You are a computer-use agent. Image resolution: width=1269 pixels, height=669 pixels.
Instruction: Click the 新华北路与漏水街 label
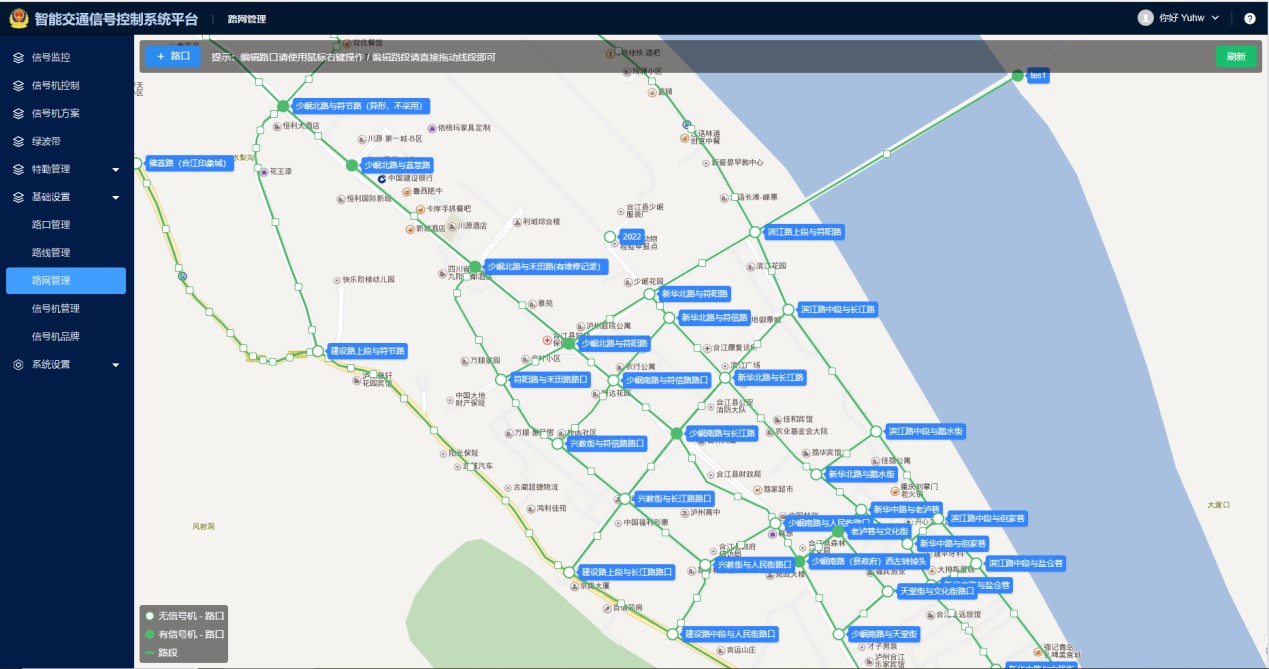(x=861, y=474)
